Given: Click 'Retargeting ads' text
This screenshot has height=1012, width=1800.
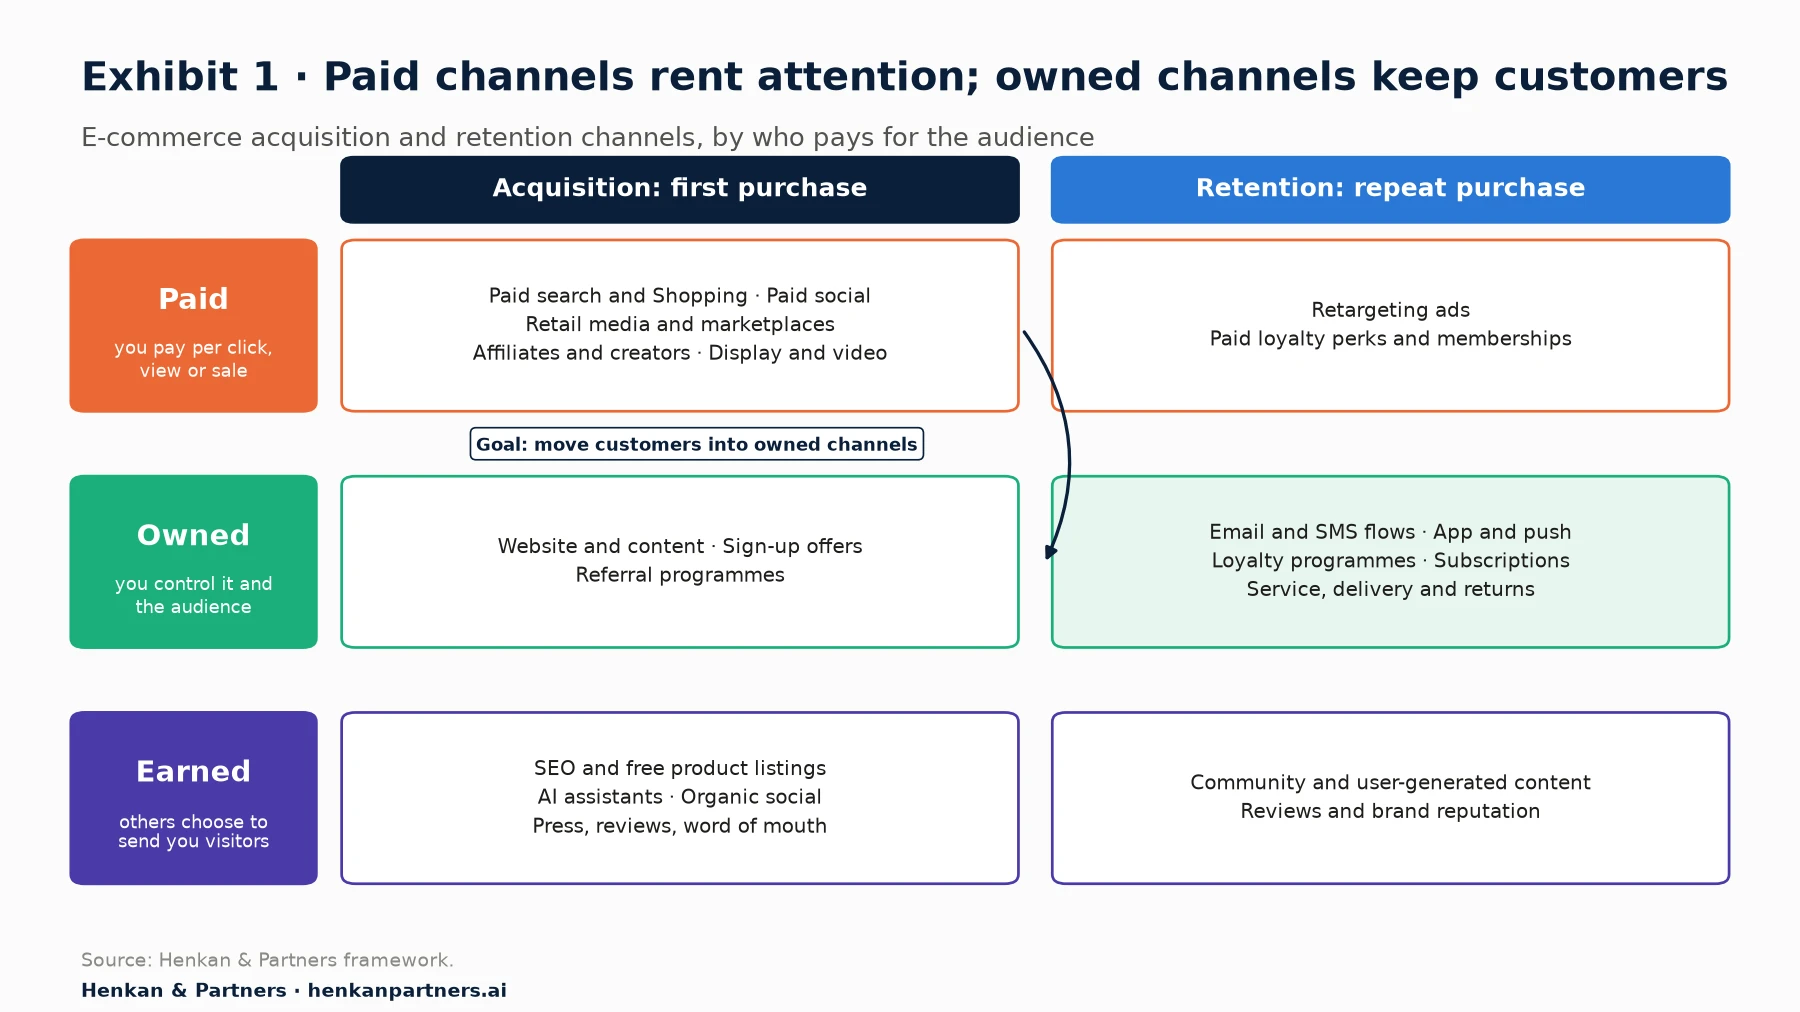Looking at the screenshot, I should click(x=1390, y=310).
